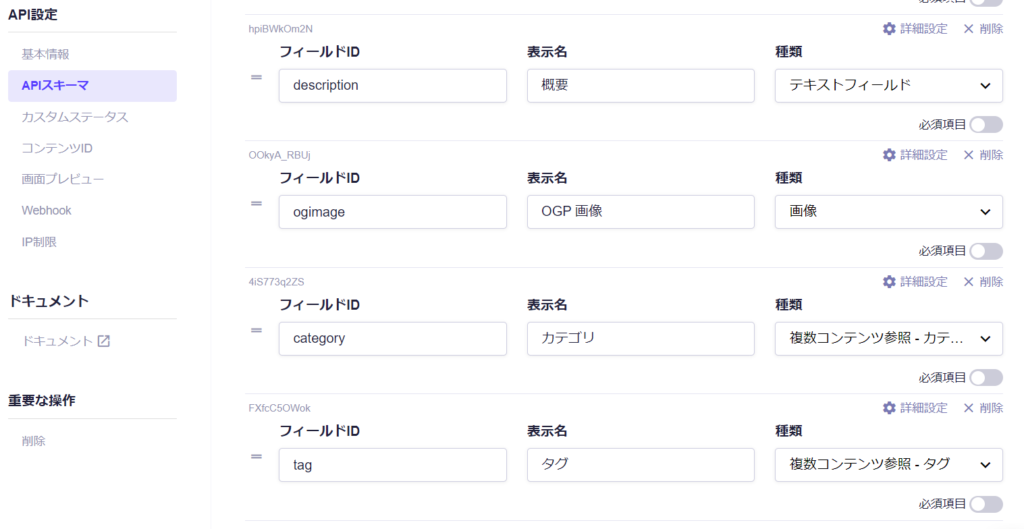Click the gear icon for the description field
The width and height of the screenshot is (1024, 529).
tap(889, 29)
